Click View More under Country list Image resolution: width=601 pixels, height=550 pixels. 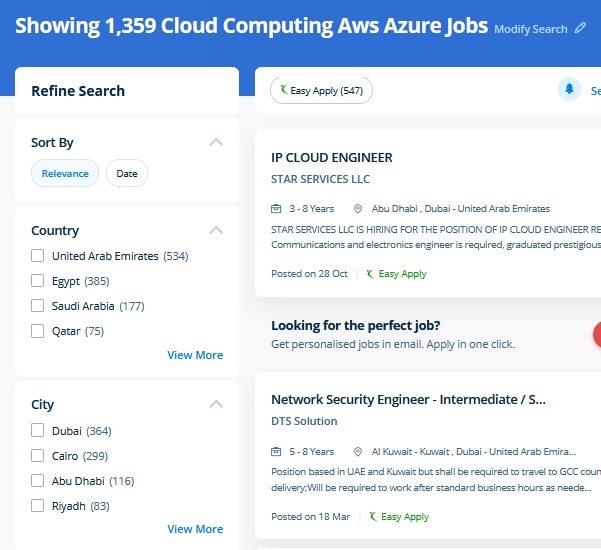click(195, 355)
